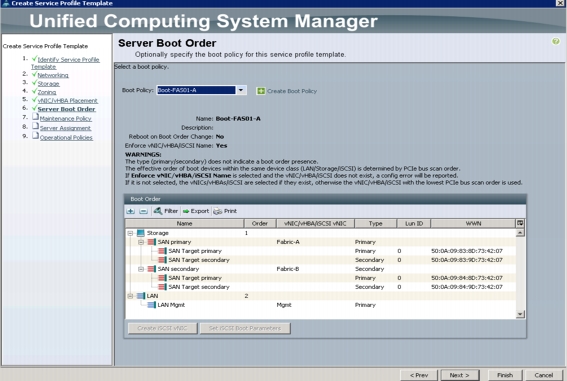Select the LAN Mgmt icon
This screenshot has width=567, height=381.
tap(152, 305)
